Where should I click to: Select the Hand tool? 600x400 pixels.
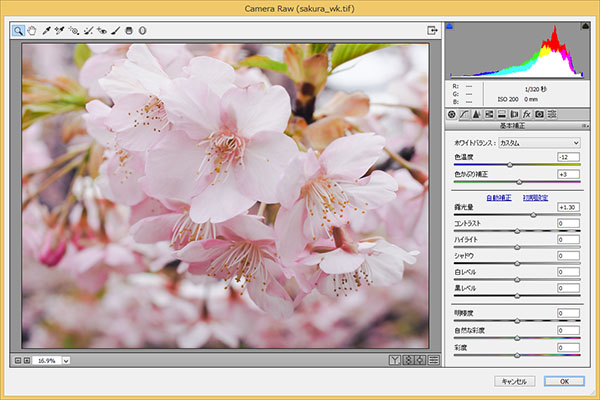32,31
